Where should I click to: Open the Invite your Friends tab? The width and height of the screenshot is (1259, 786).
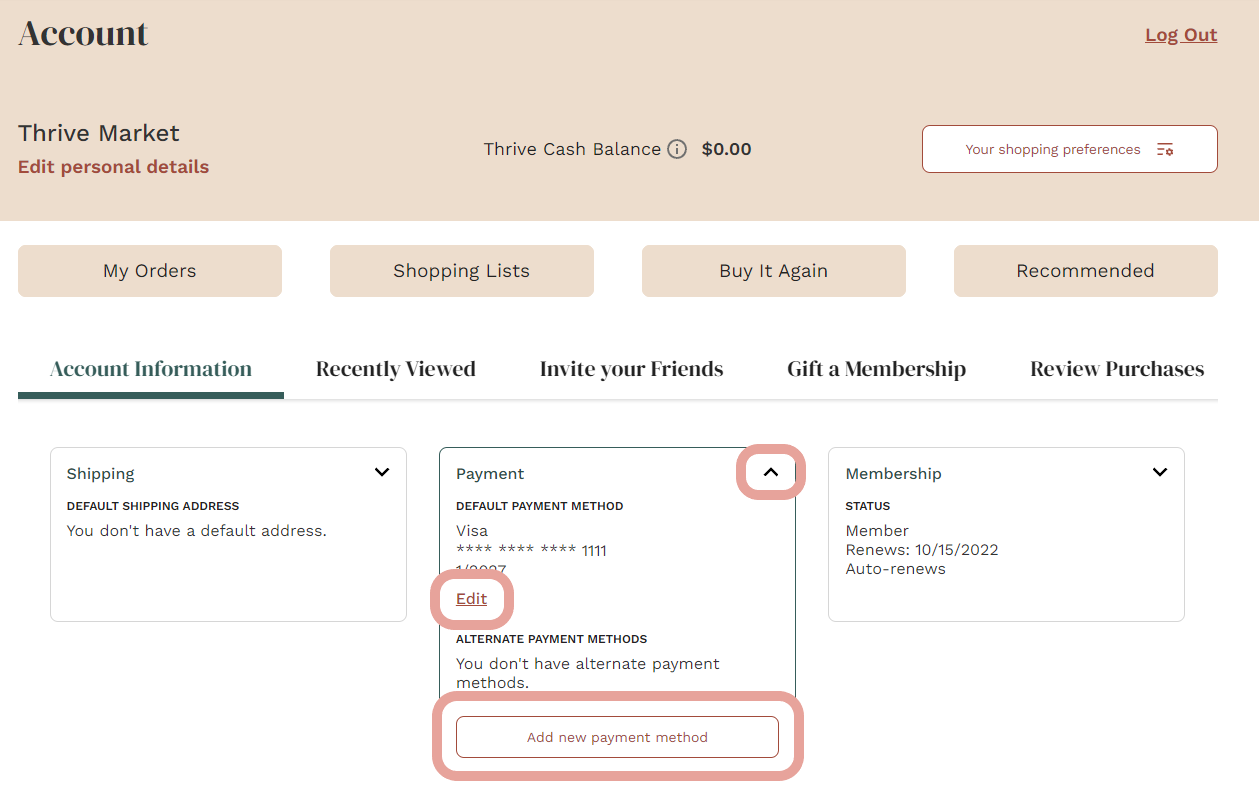631,368
